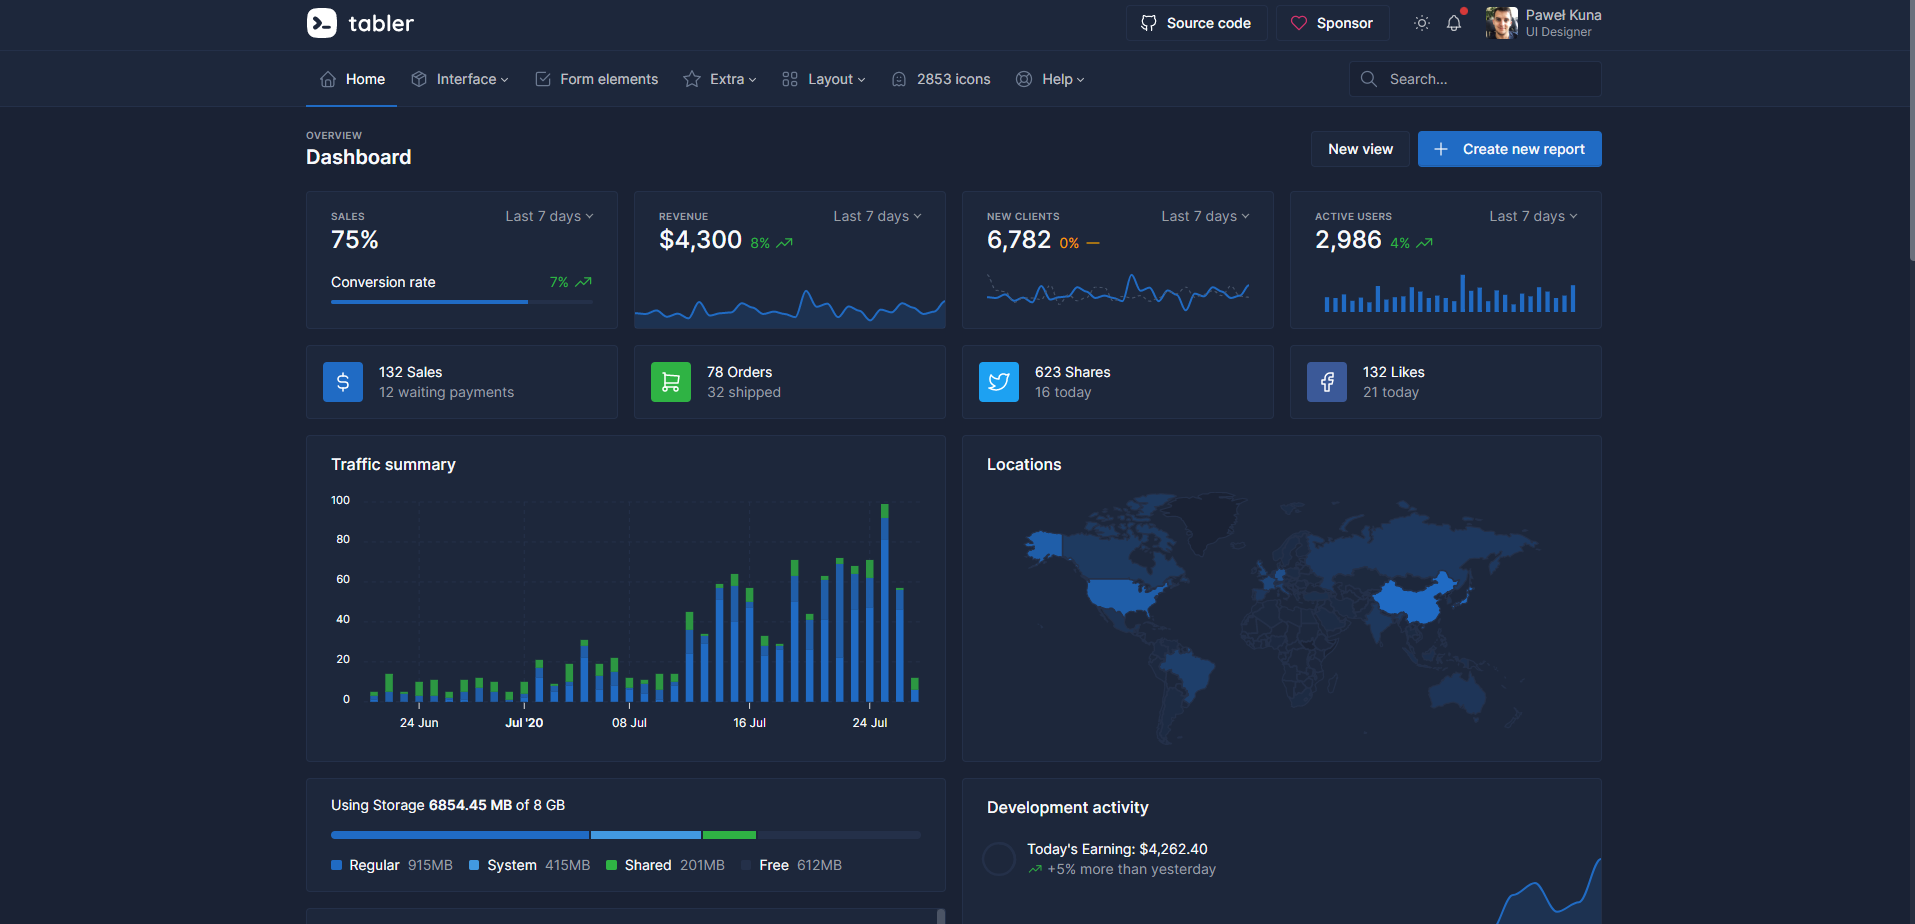Click the ghost icon beside 2853 icons

(x=899, y=79)
